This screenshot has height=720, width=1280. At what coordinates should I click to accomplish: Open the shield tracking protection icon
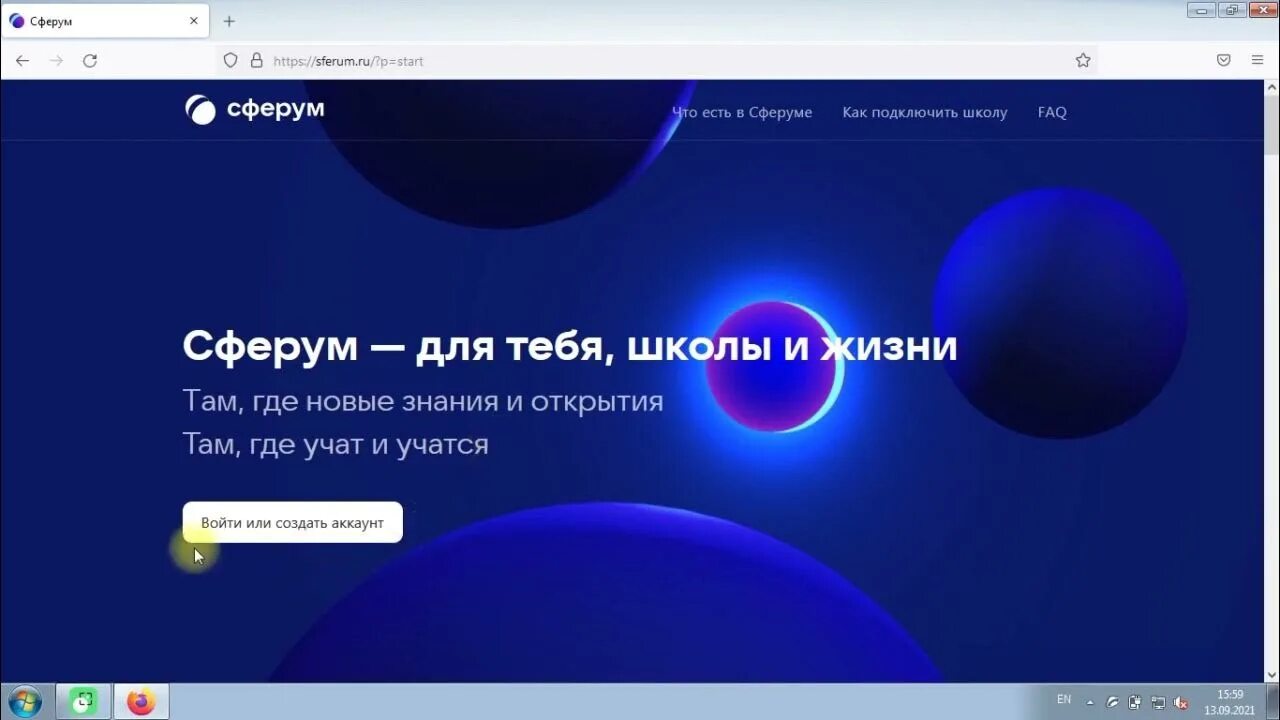pyautogui.click(x=230, y=61)
